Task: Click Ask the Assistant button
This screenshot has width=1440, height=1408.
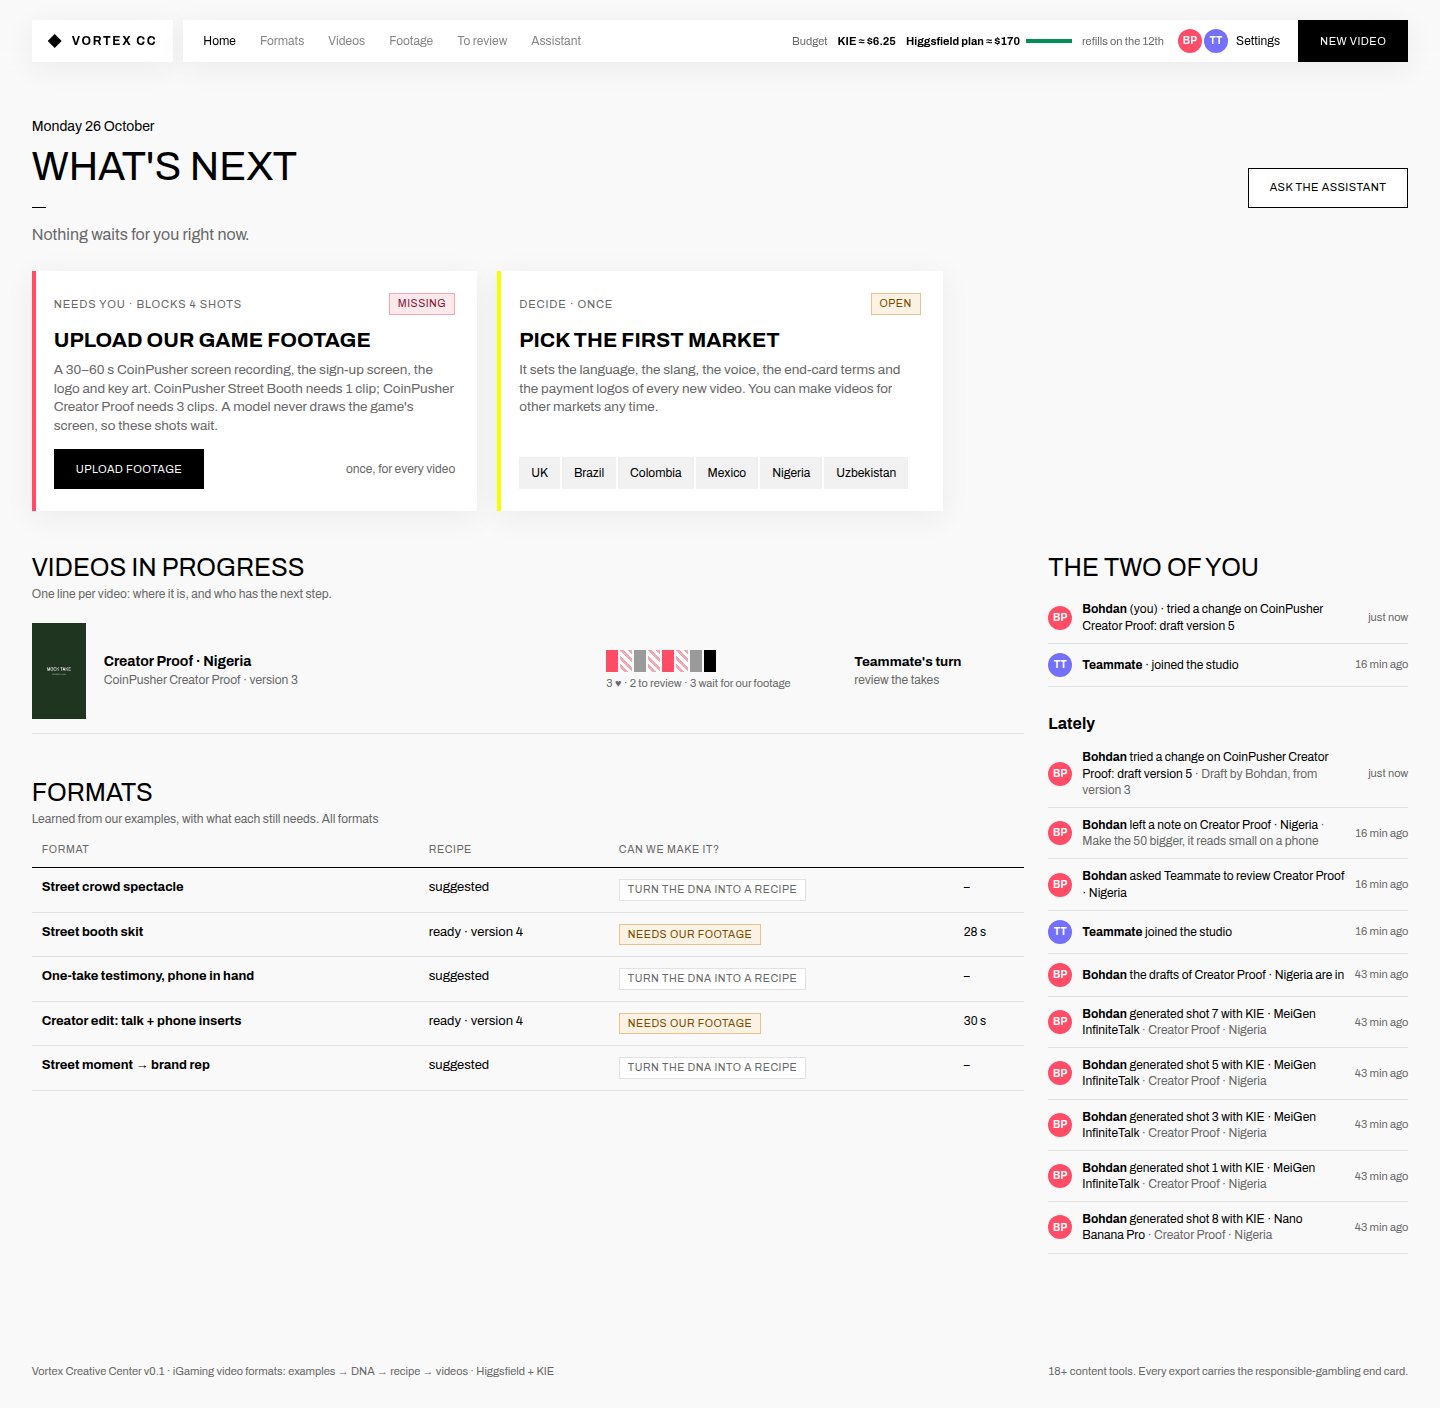Action: click(1327, 188)
